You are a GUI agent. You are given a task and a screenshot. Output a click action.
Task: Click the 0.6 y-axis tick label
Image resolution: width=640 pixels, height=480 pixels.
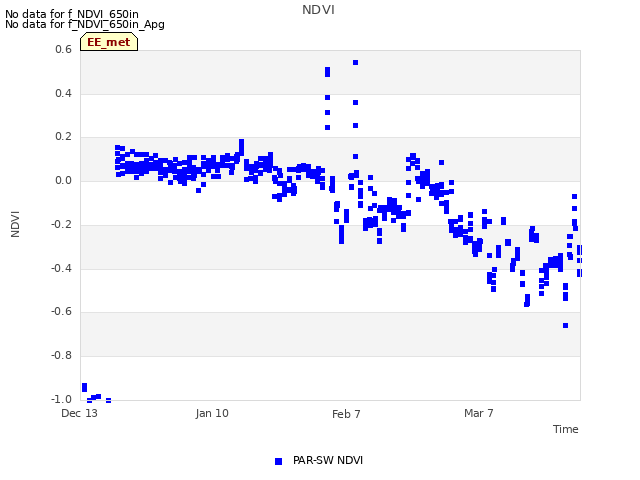(x=63, y=49)
